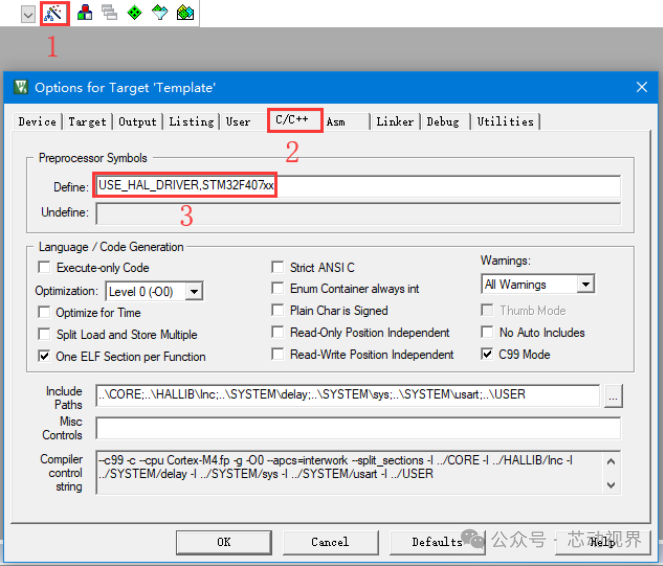663x566 pixels.
Task: Switch to the Linker tab
Action: pyautogui.click(x=395, y=122)
